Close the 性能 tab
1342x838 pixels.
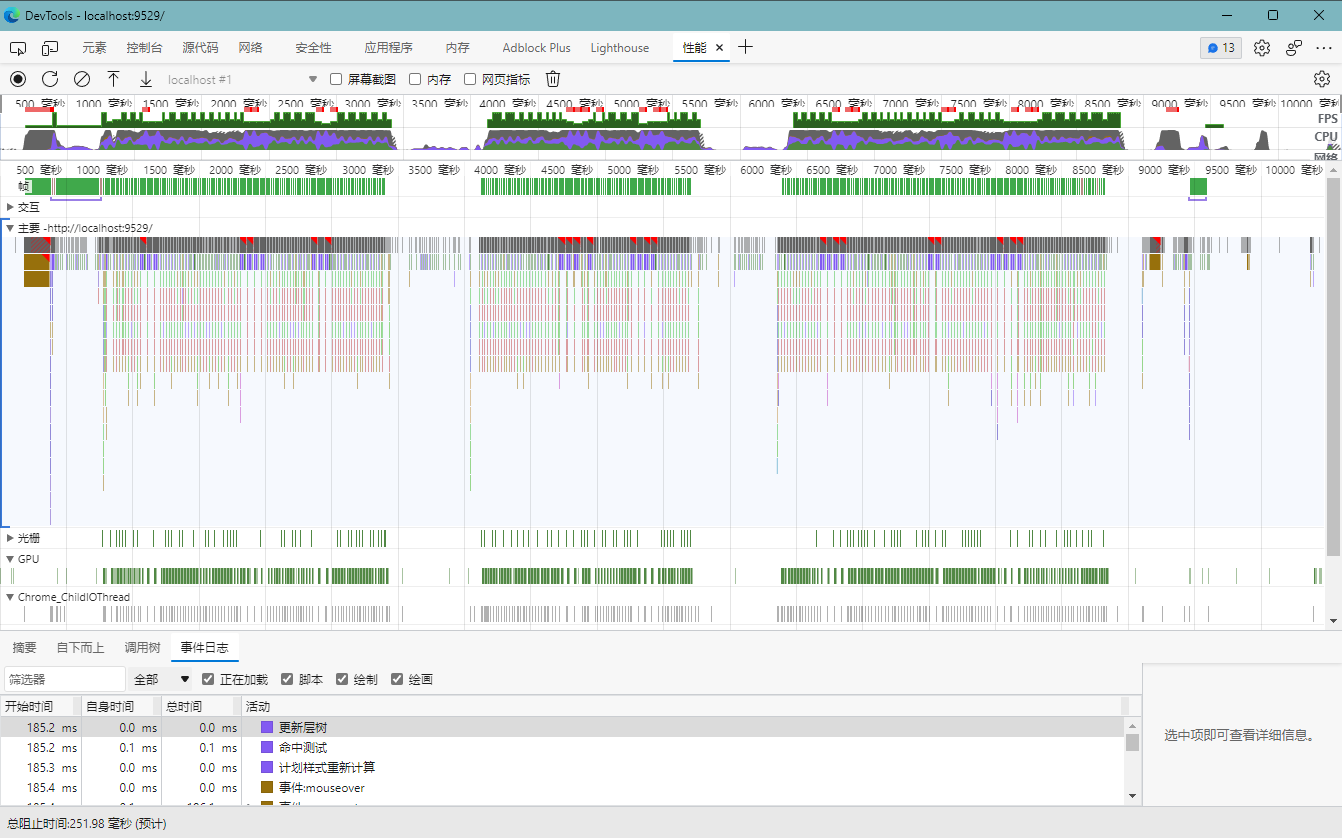(x=719, y=48)
